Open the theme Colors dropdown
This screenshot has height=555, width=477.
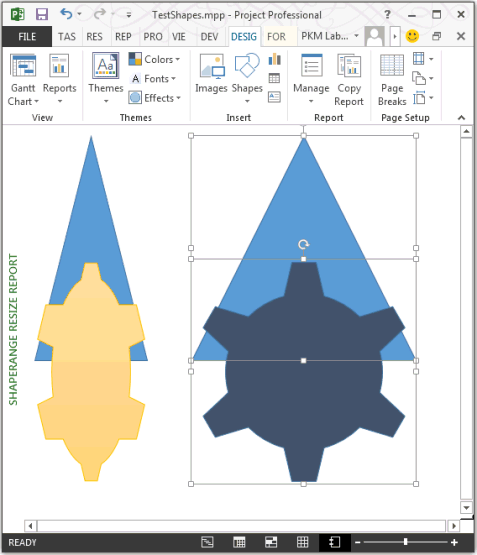click(x=154, y=59)
